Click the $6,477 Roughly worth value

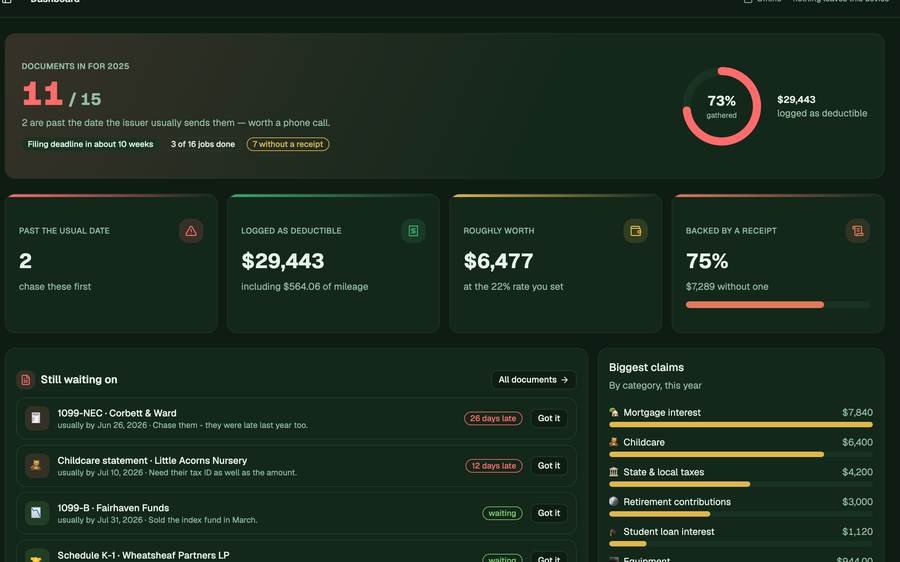[498, 261]
